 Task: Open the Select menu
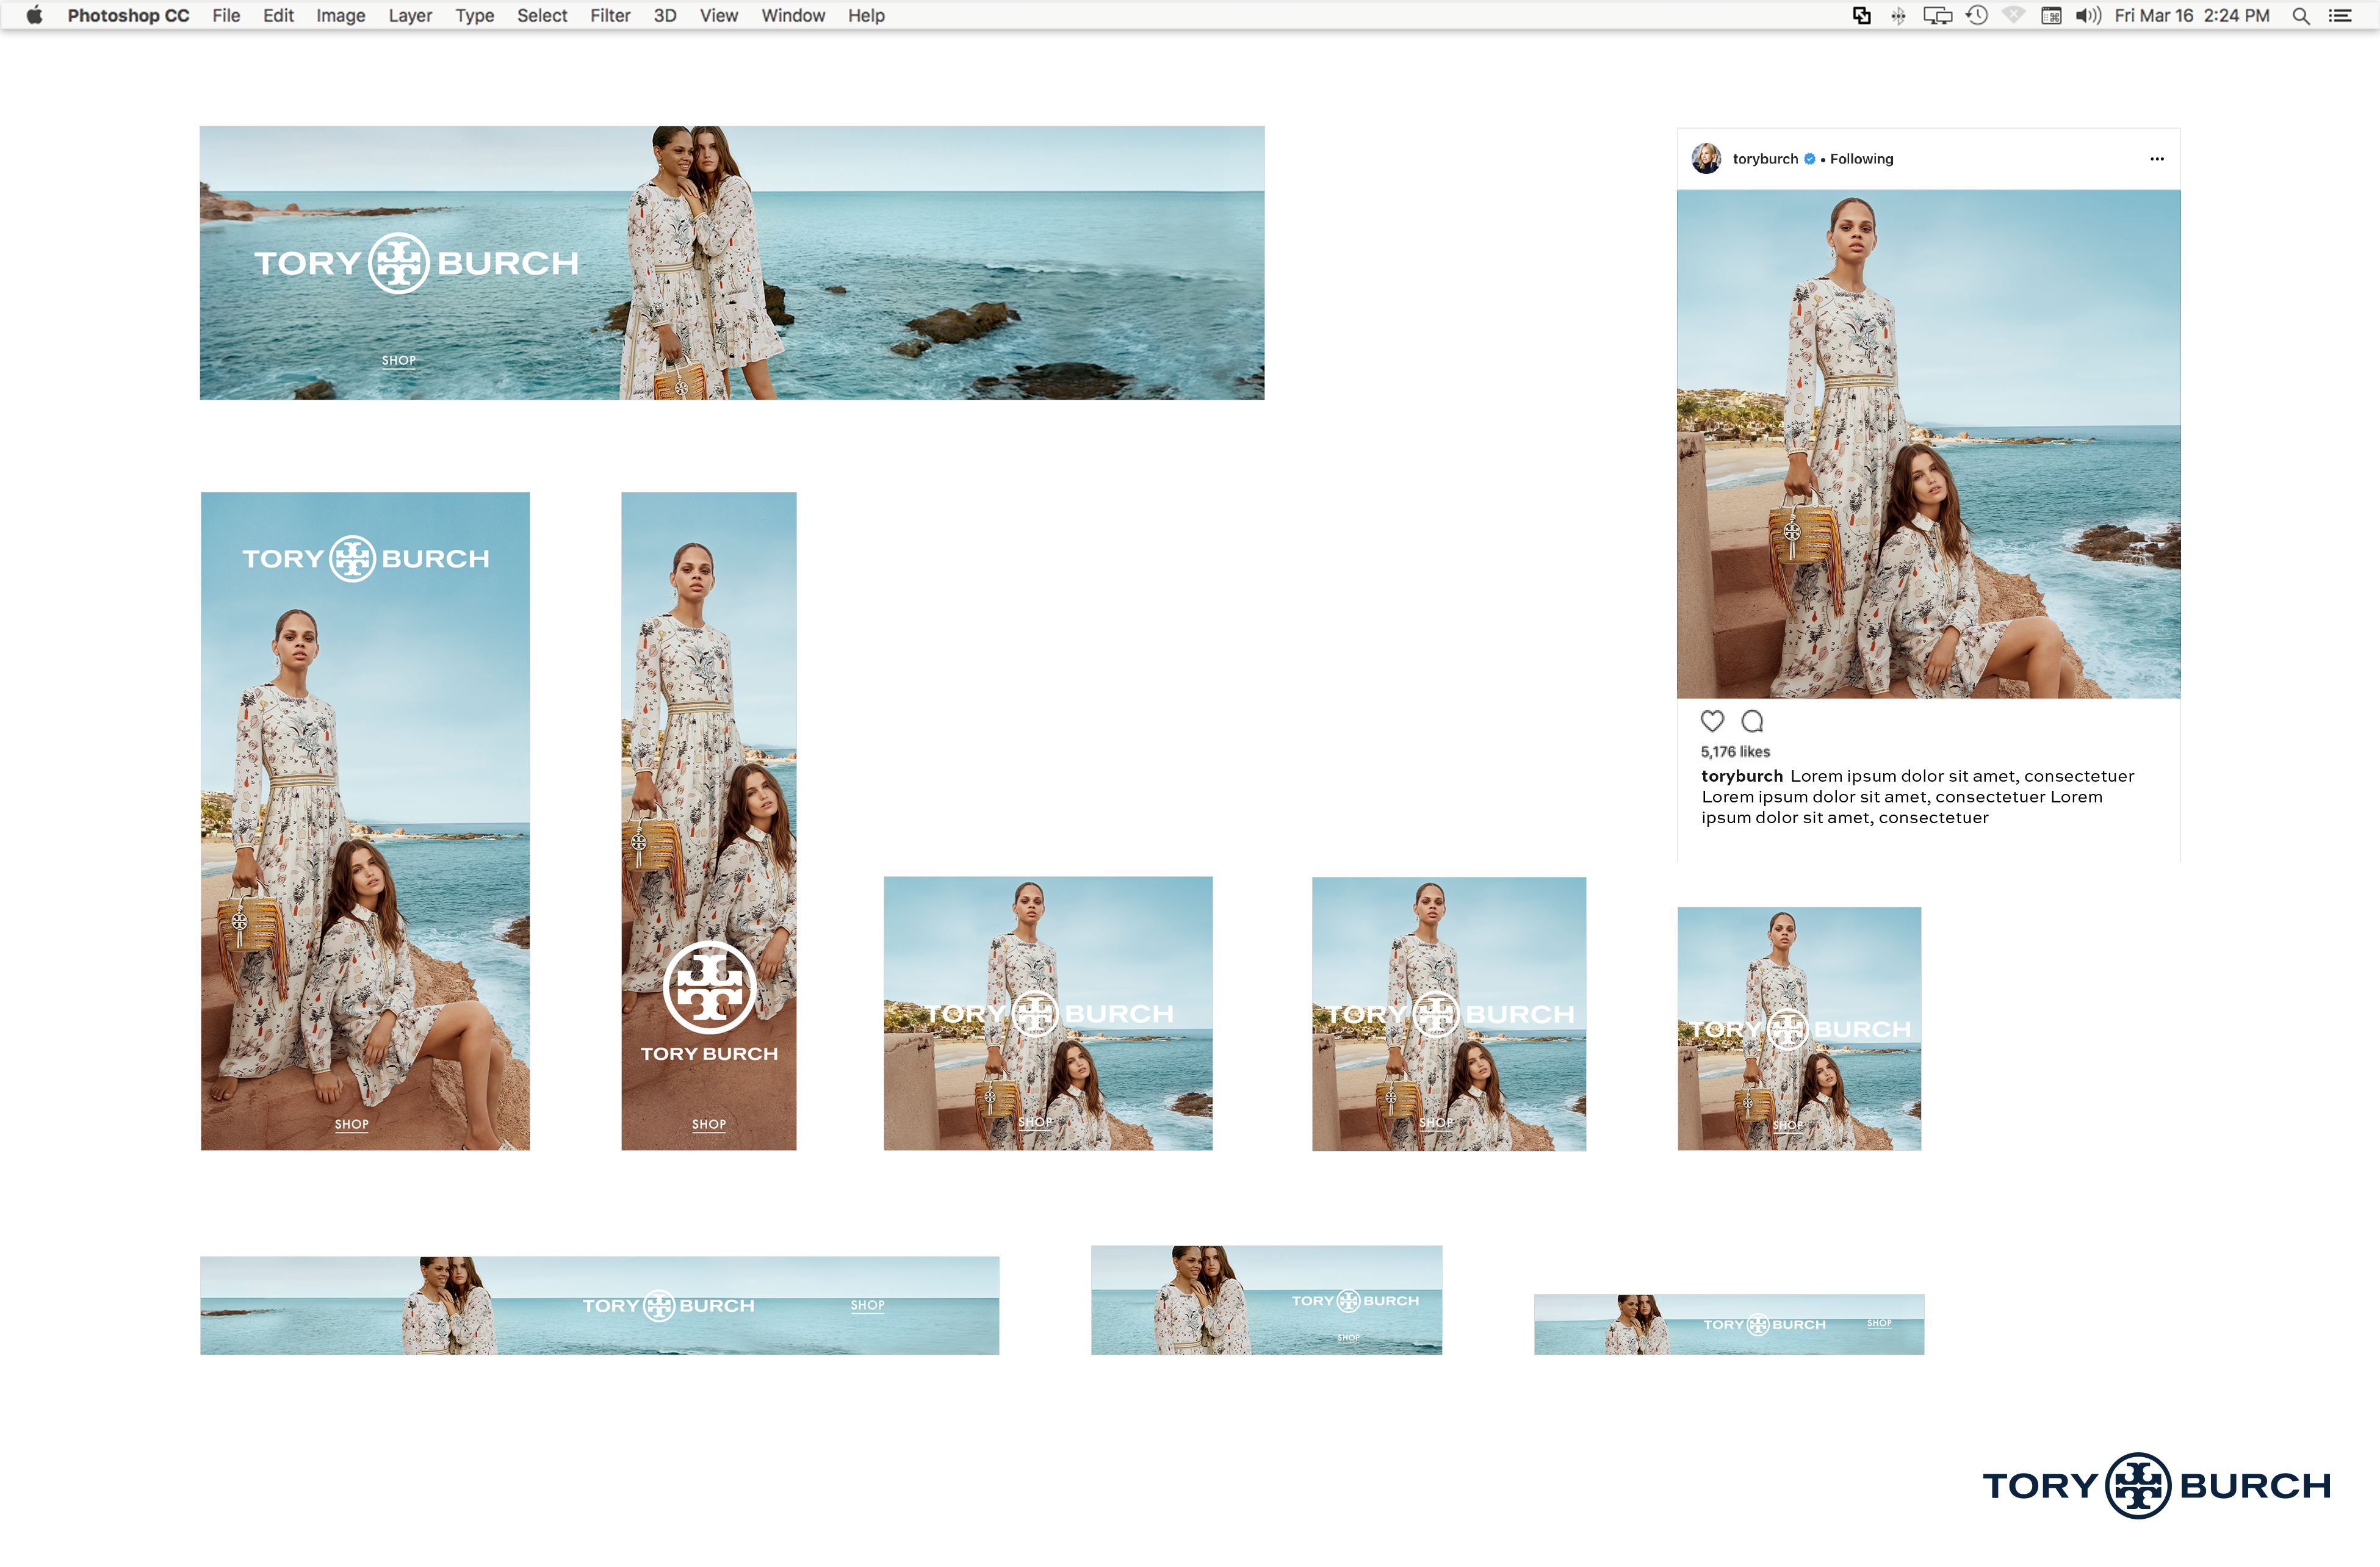coord(542,15)
